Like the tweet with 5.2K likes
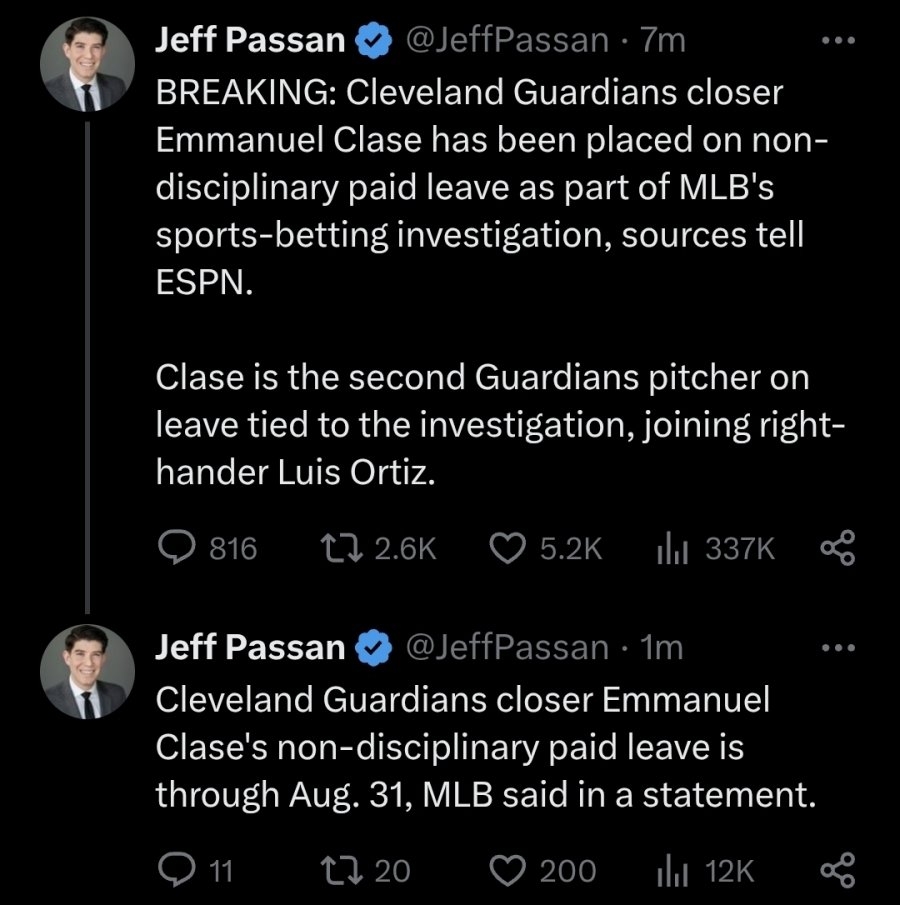Viewport: 900px width, 905px height. (511, 548)
